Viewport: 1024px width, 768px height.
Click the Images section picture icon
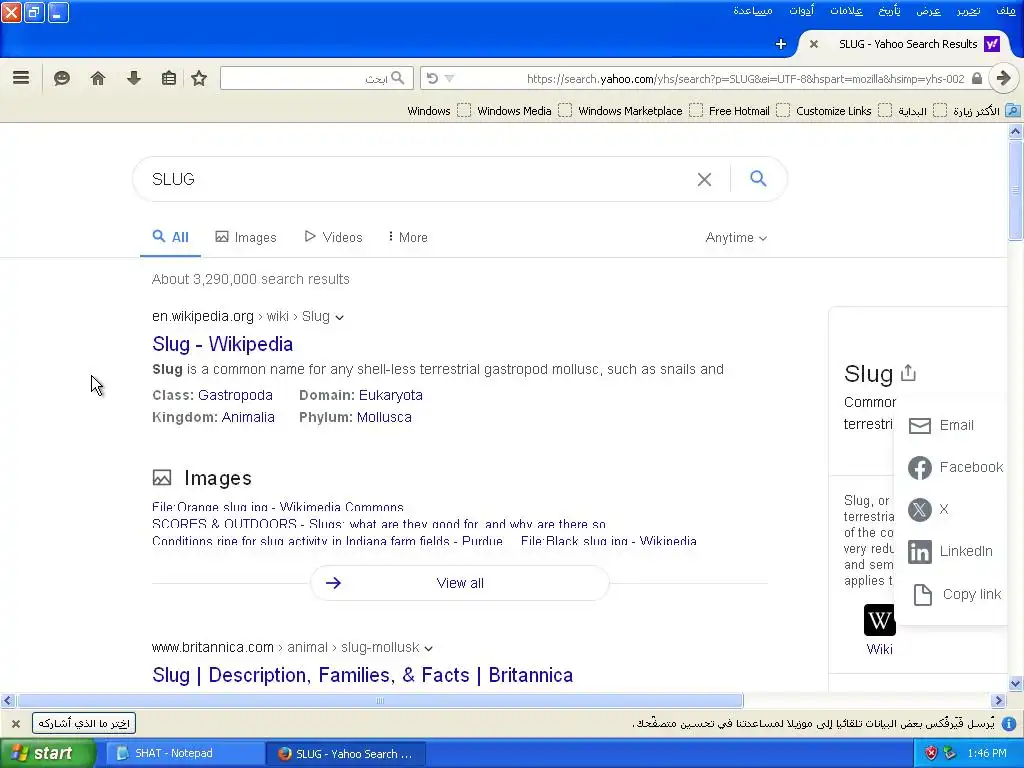[162, 478]
